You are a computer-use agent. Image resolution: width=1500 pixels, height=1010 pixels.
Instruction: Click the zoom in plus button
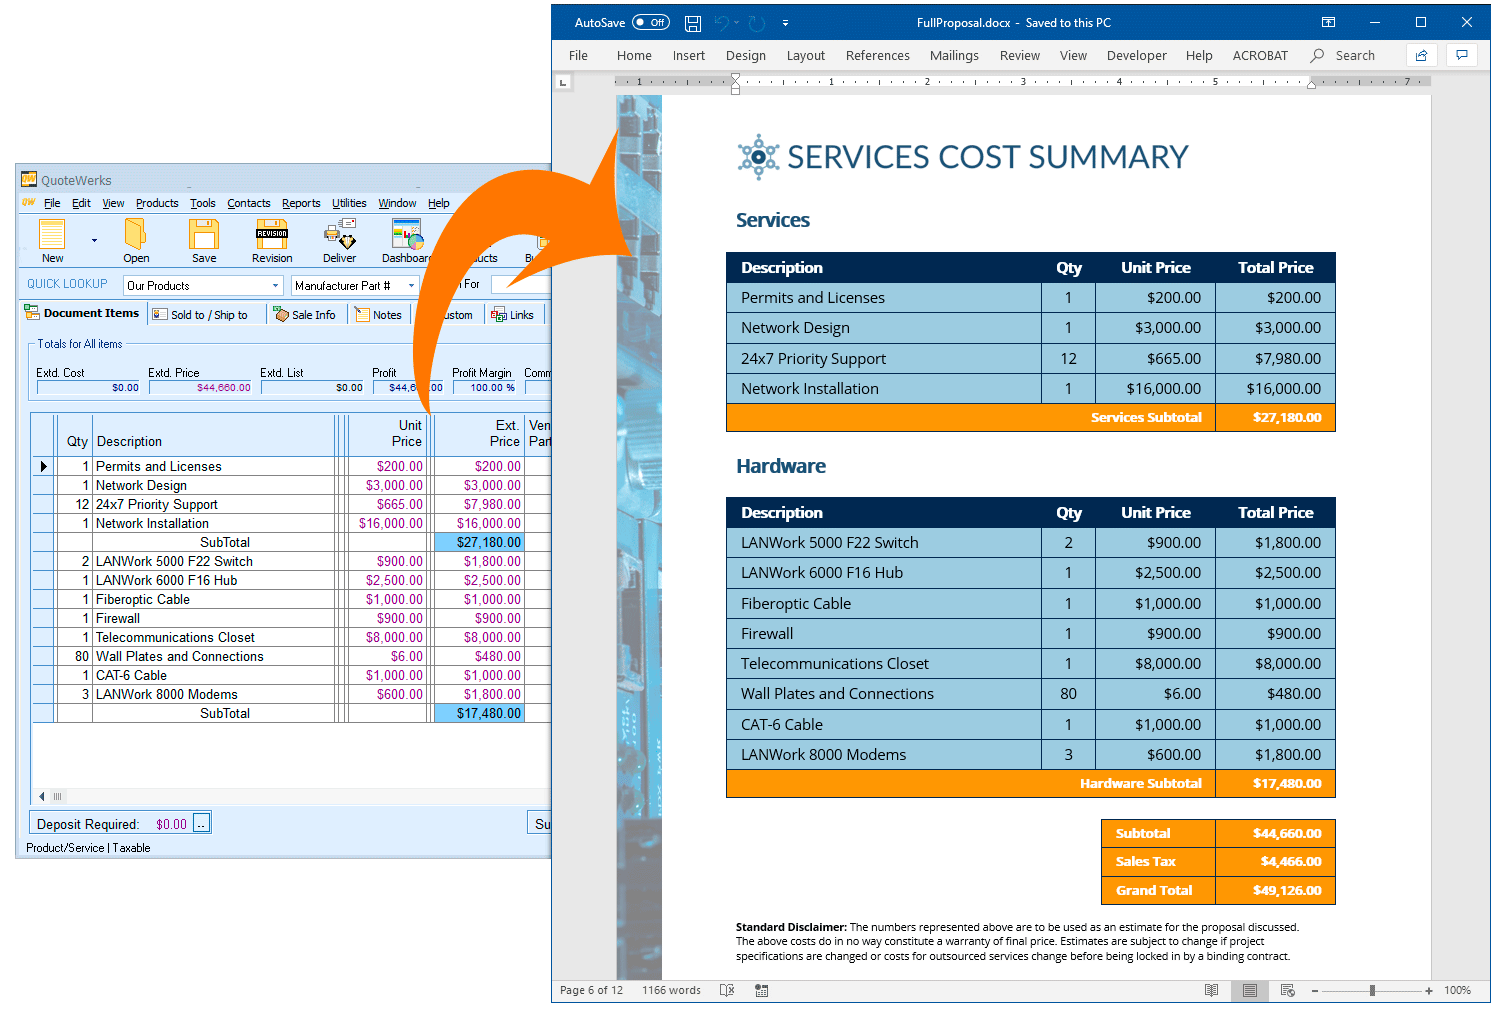point(1429,990)
